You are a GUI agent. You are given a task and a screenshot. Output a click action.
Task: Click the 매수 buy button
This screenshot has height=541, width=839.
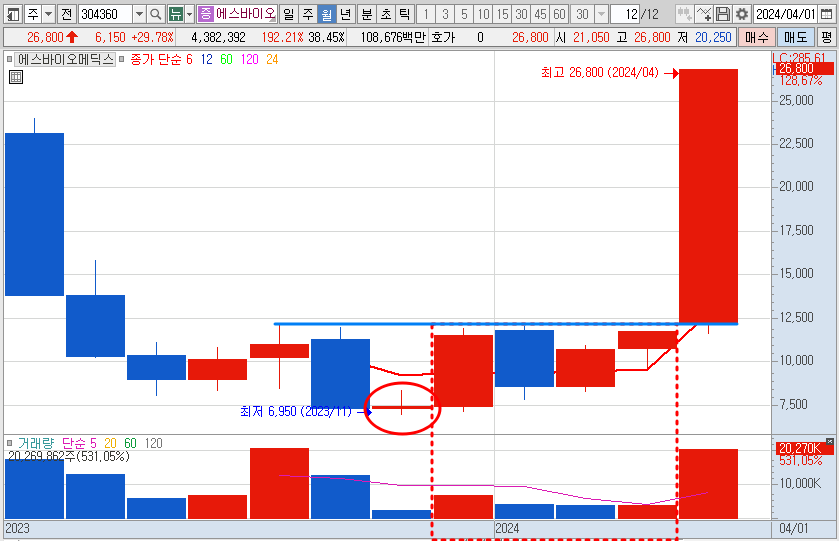coord(757,37)
